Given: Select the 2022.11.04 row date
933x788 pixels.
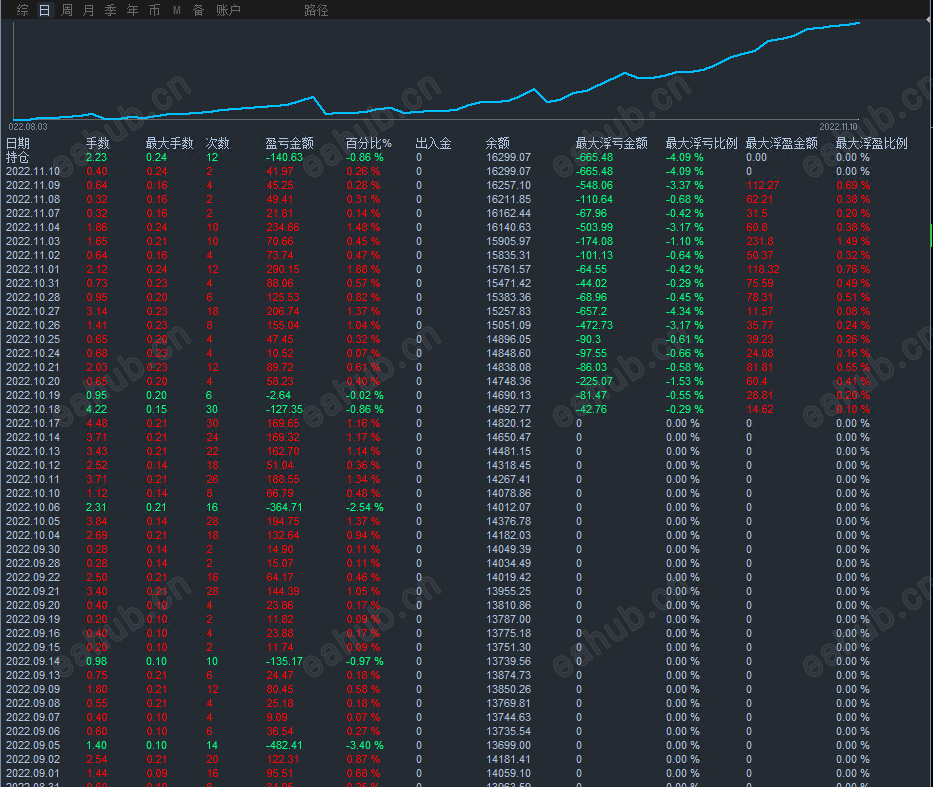Looking at the screenshot, I should (x=33, y=227).
